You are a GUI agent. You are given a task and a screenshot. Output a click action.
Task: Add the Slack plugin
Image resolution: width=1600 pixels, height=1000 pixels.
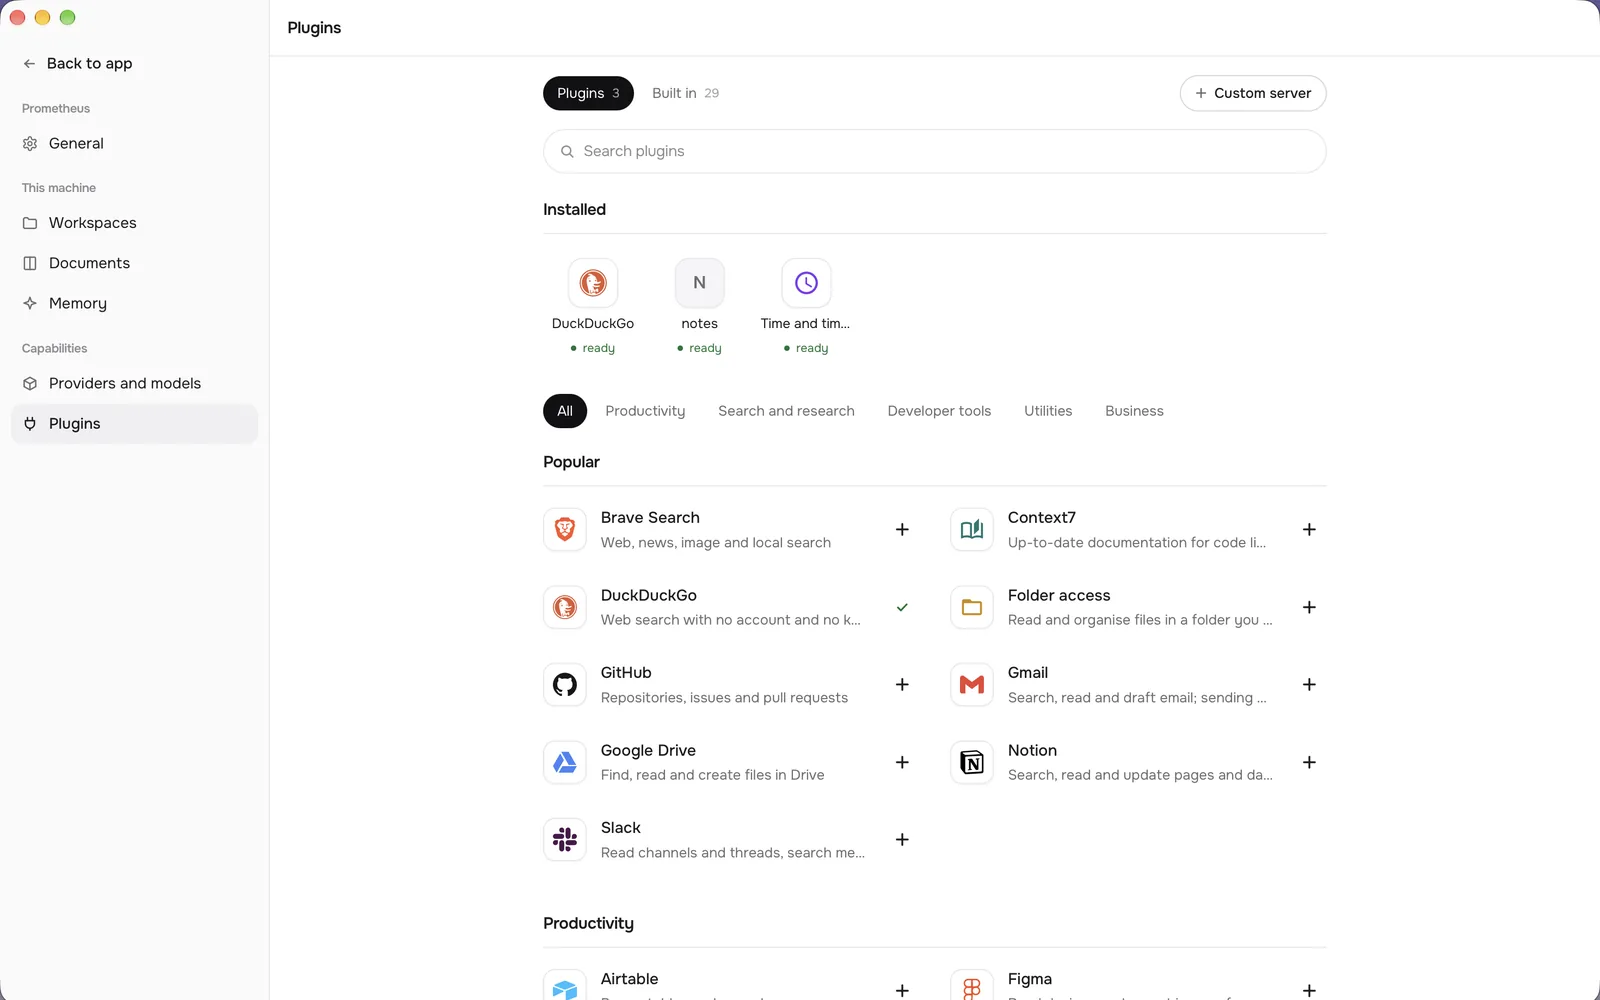pyautogui.click(x=902, y=840)
